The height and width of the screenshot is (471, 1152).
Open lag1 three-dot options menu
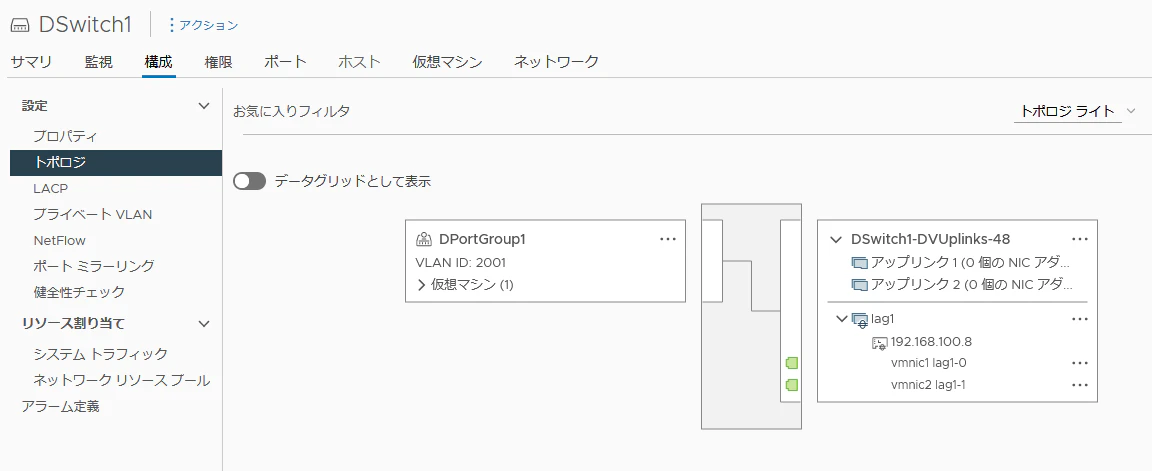click(x=1079, y=319)
